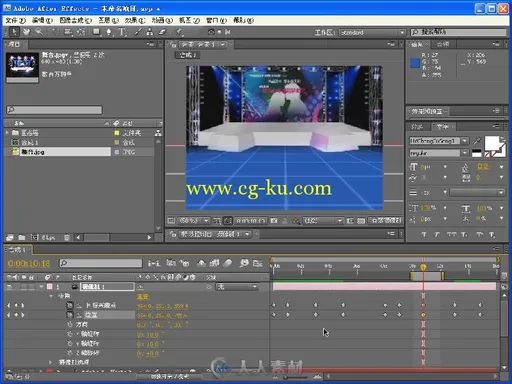Open the layer parent dropdown in timeline

point(237,287)
